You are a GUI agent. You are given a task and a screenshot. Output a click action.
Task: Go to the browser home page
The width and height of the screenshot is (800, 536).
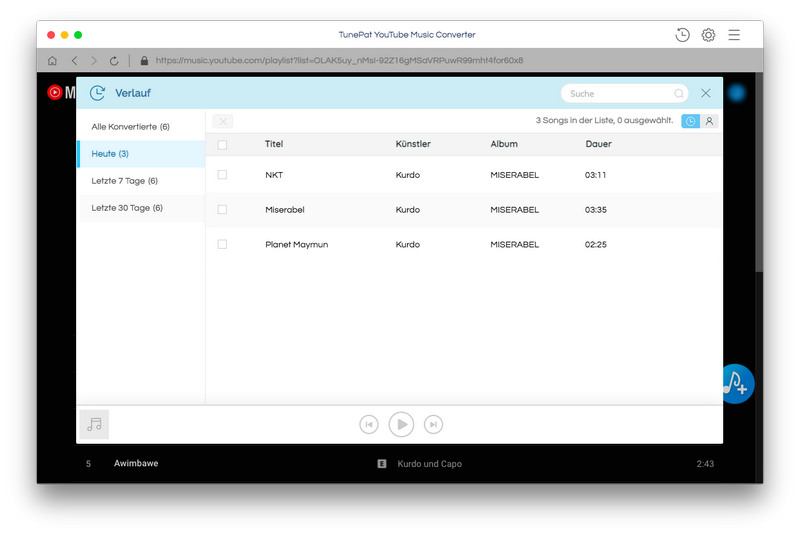point(52,61)
